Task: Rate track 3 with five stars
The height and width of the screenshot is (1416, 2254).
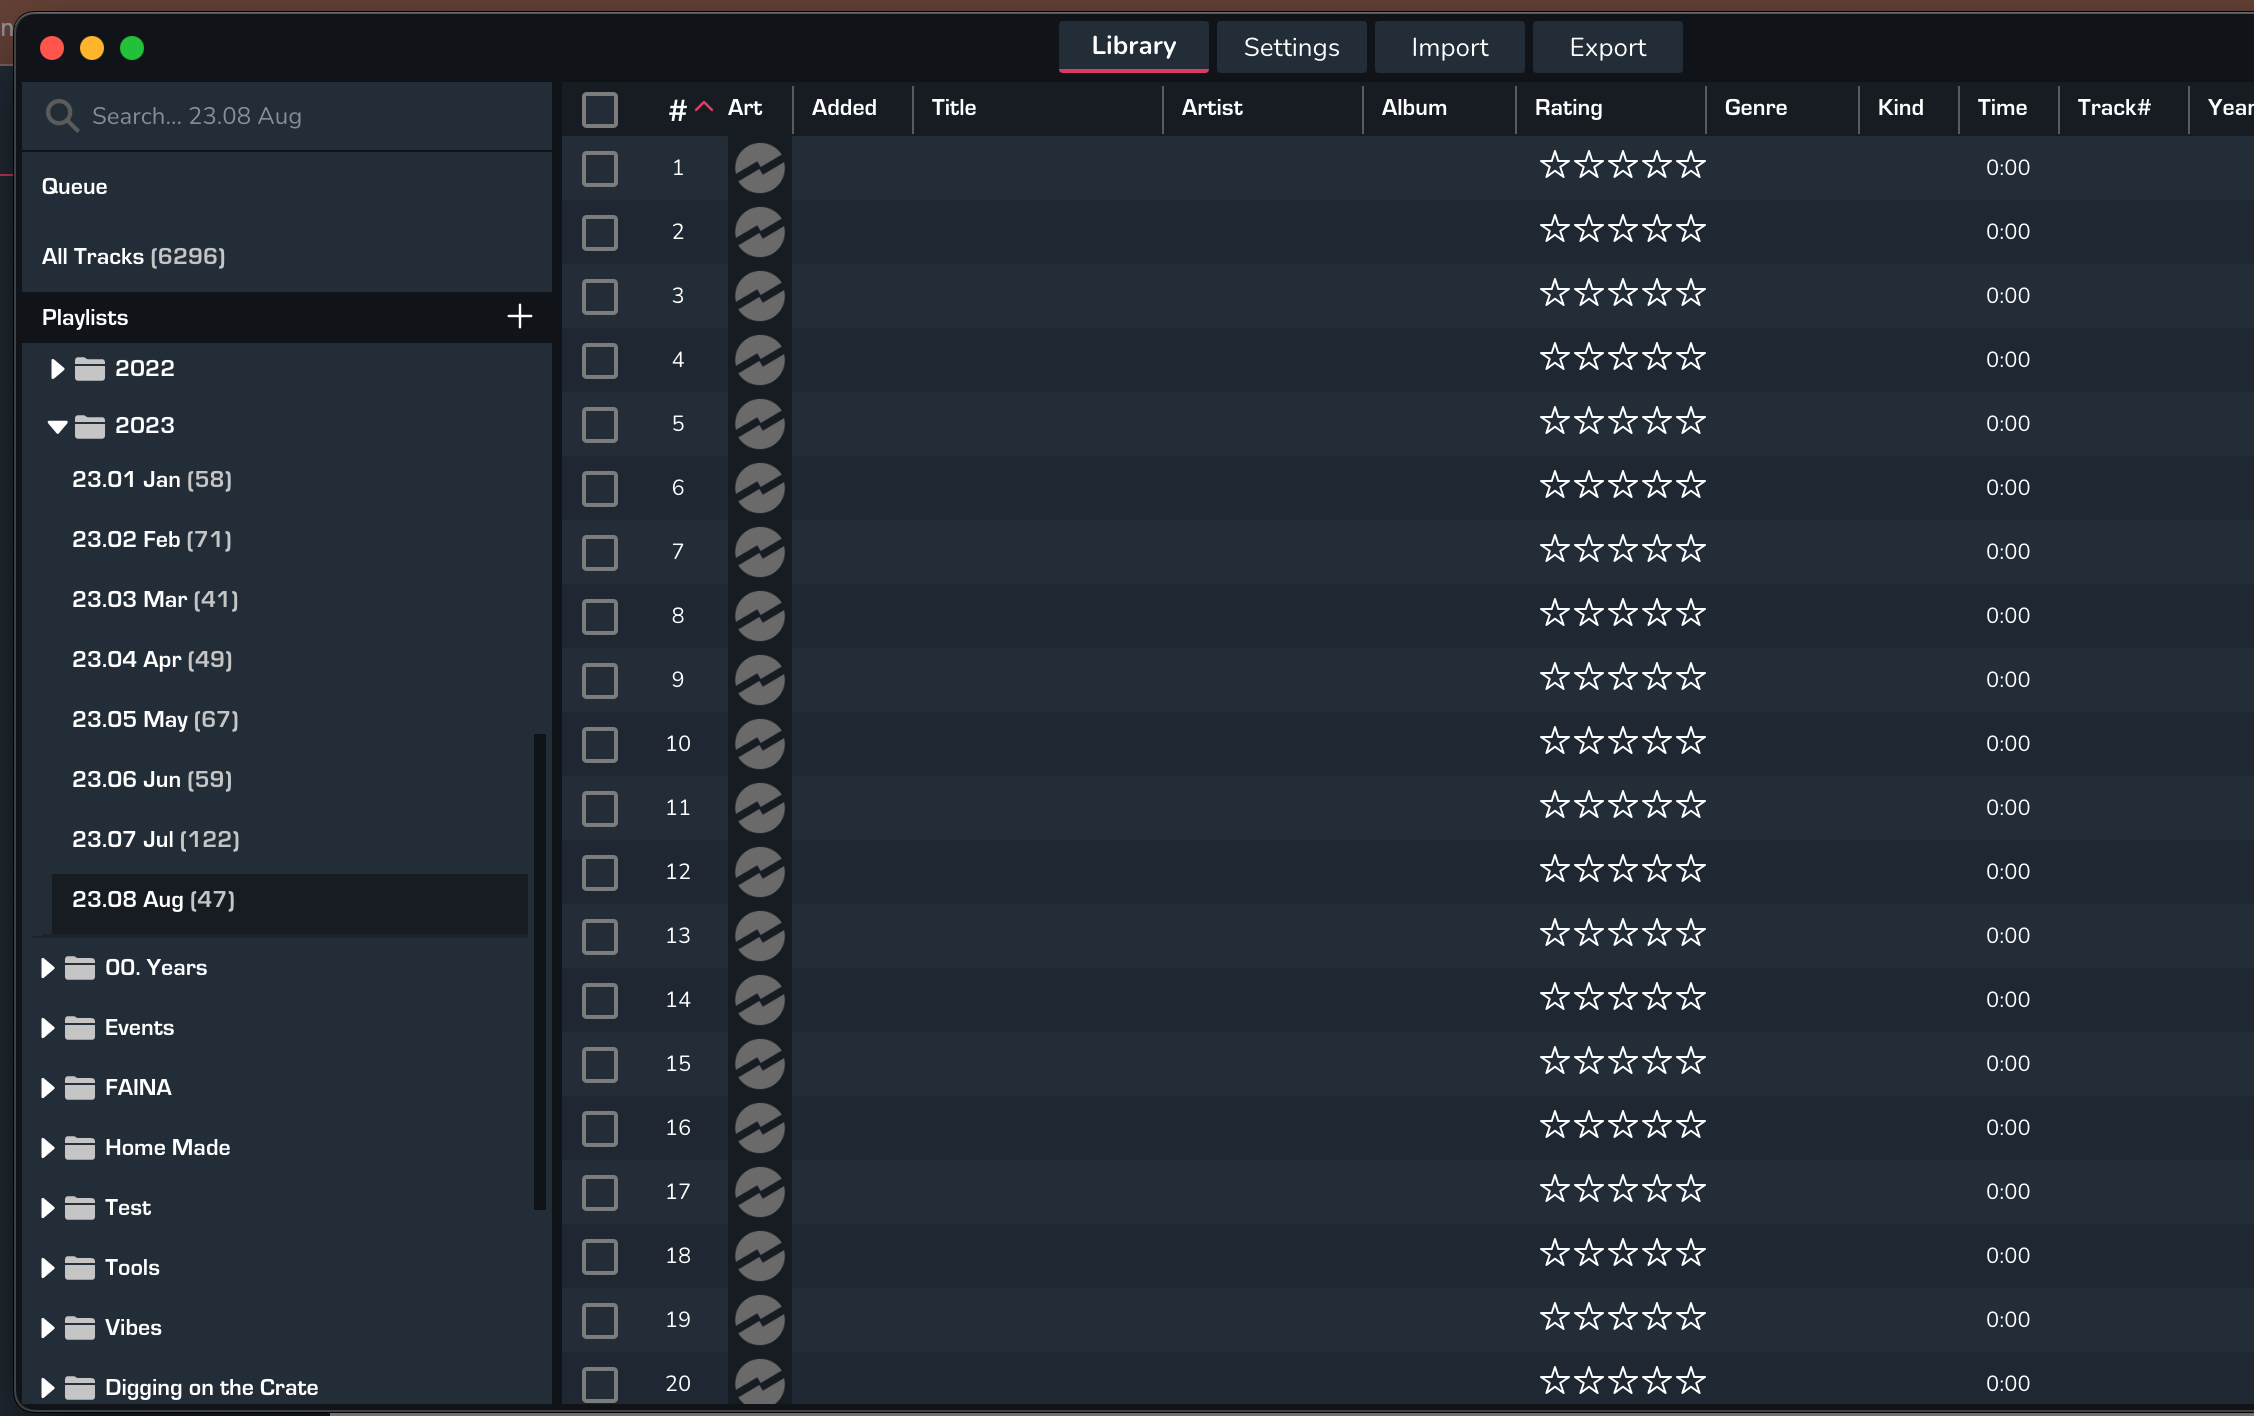Action: pos(1691,294)
